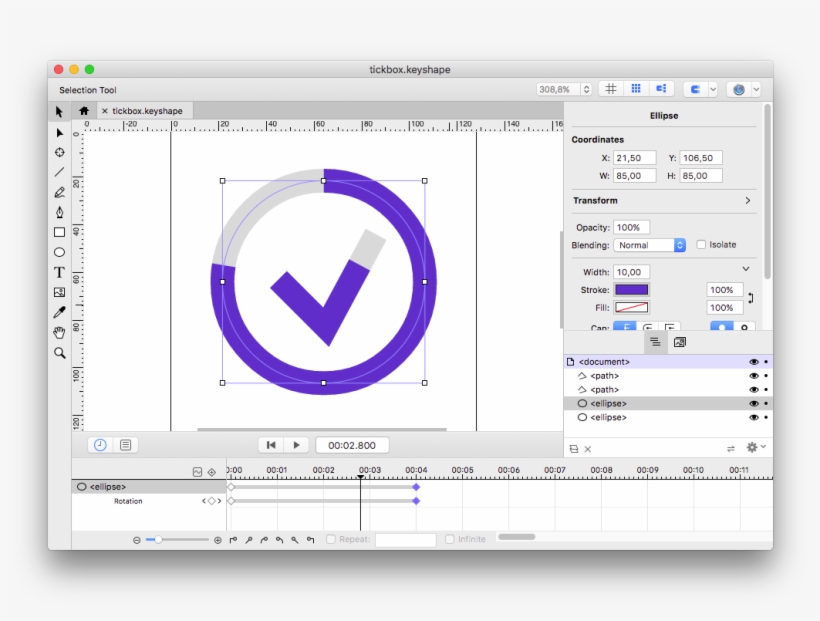This screenshot has width=820, height=621.
Task: Jump to start with the rewind button
Action: click(x=270, y=445)
